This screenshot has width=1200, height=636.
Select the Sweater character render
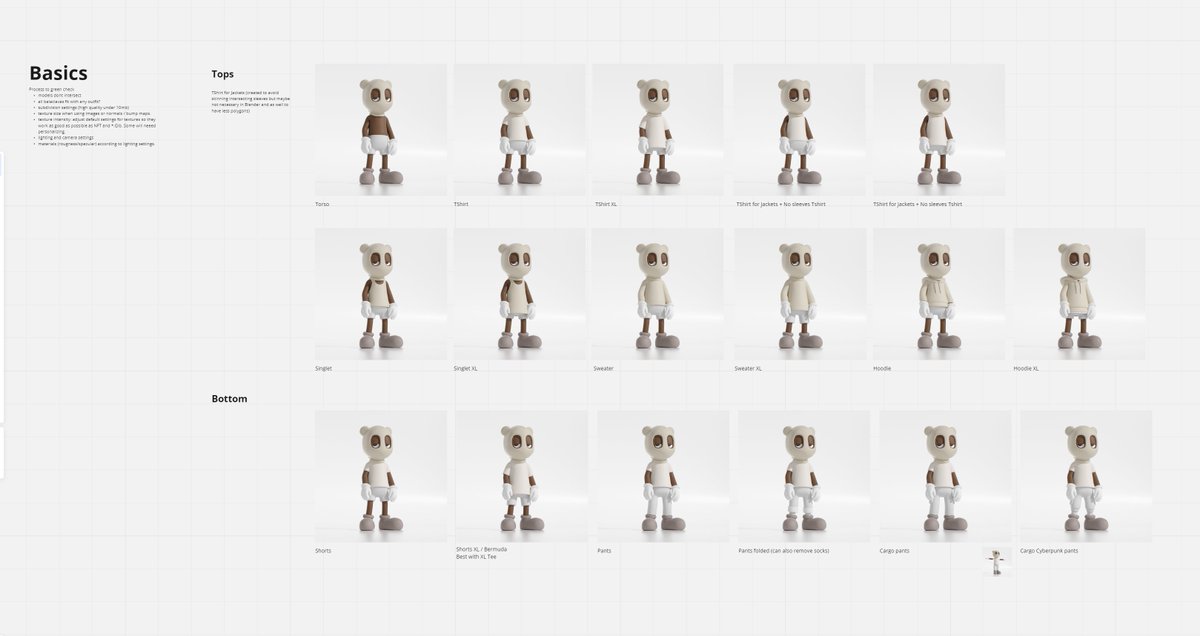click(x=657, y=294)
